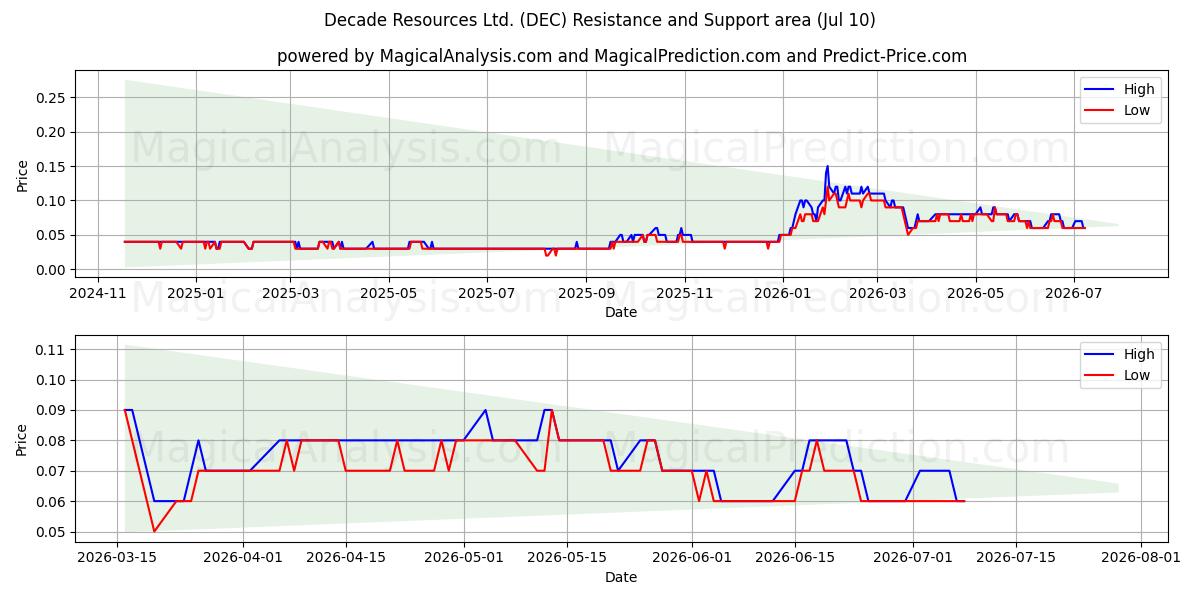Click the '2026-07-15' label in bottom chart
This screenshot has height=600, width=1200.
pos(1016,559)
